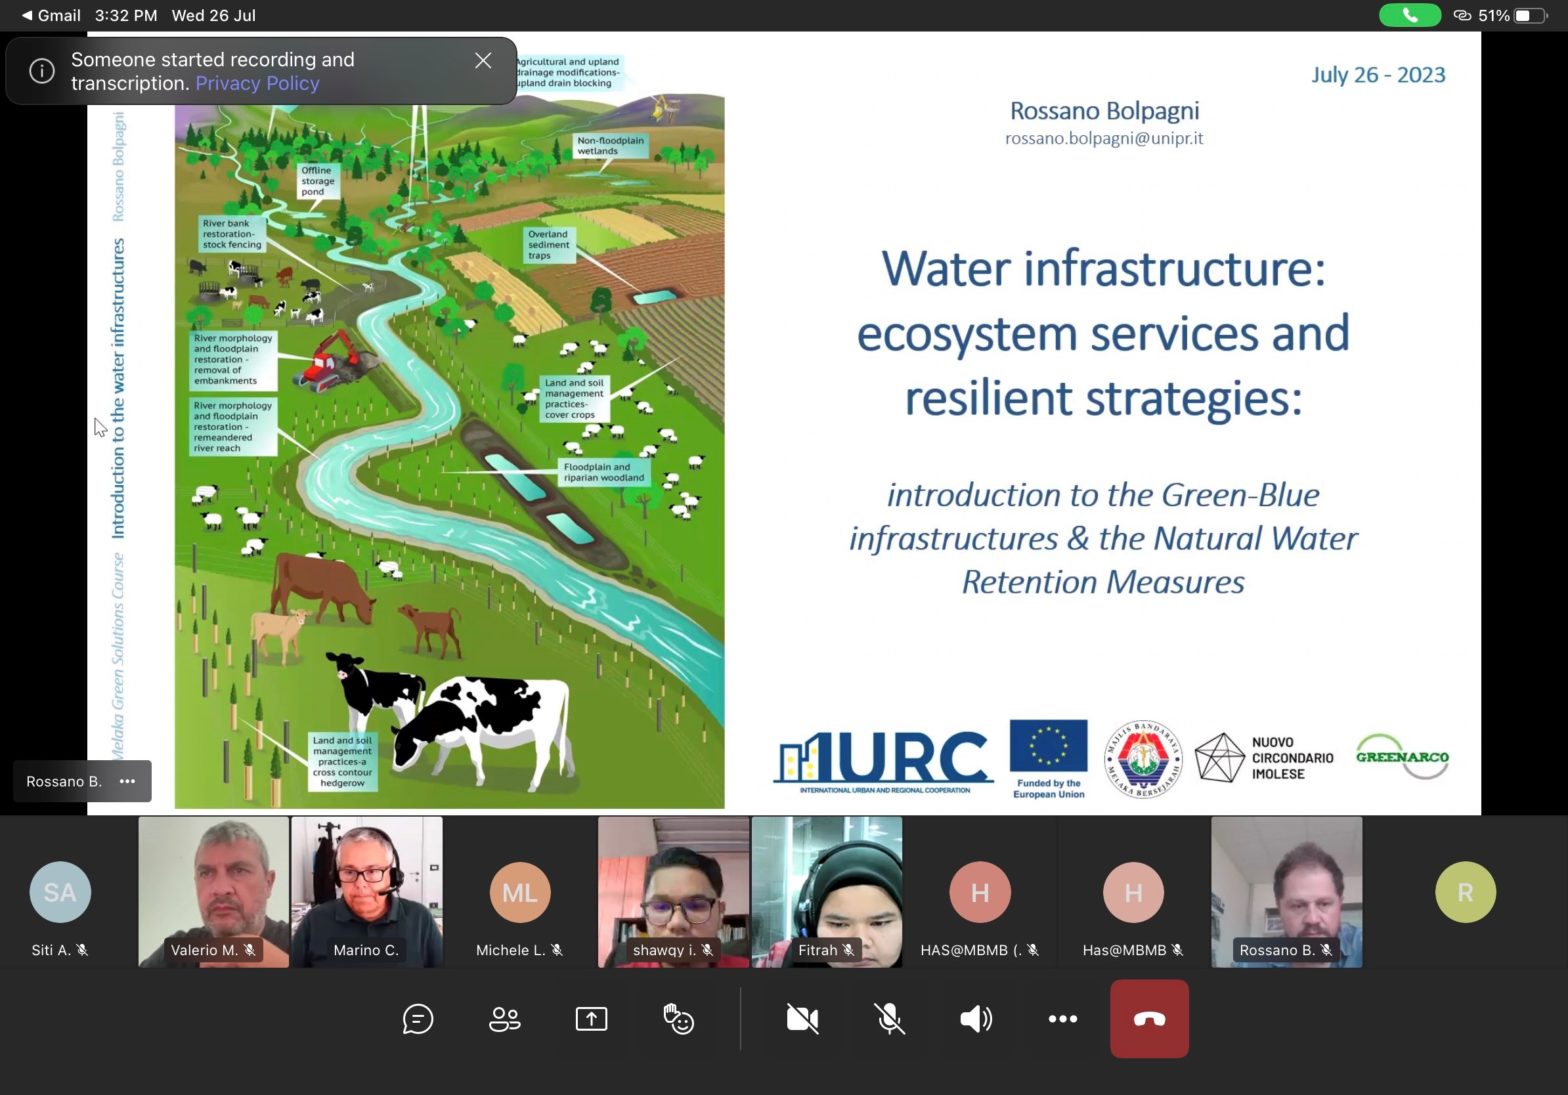
Task: Select Marino C. video tile
Action: pyautogui.click(x=367, y=890)
